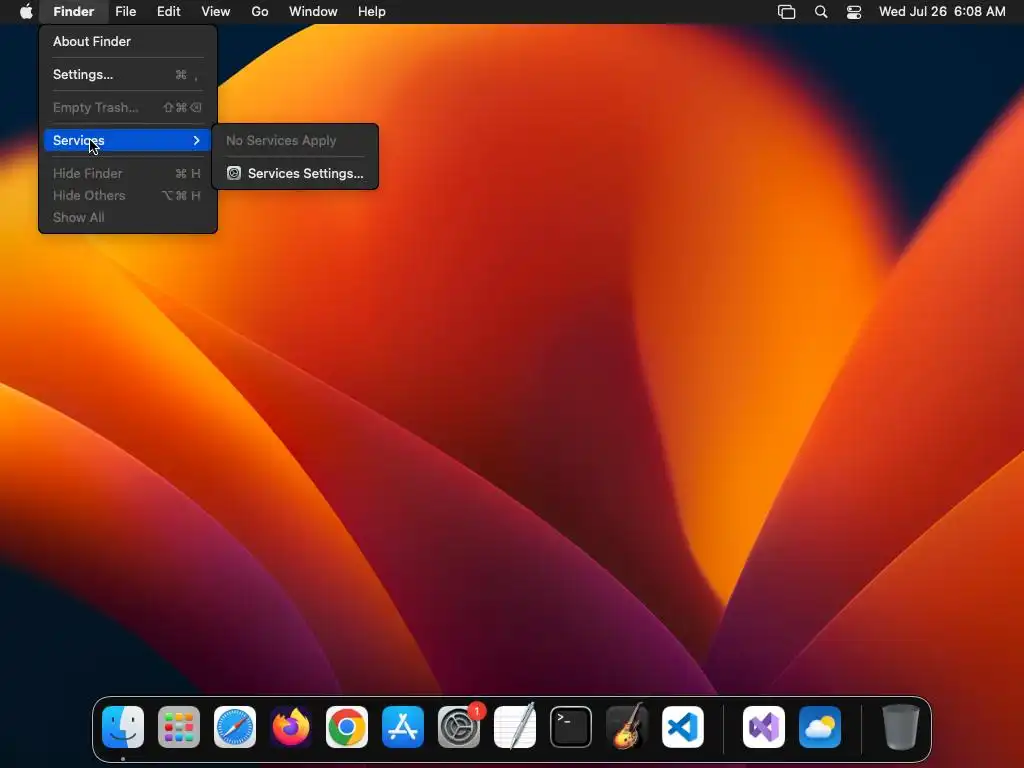
Task: Choose Hide Finder menu item
Action: tap(127, 173)
